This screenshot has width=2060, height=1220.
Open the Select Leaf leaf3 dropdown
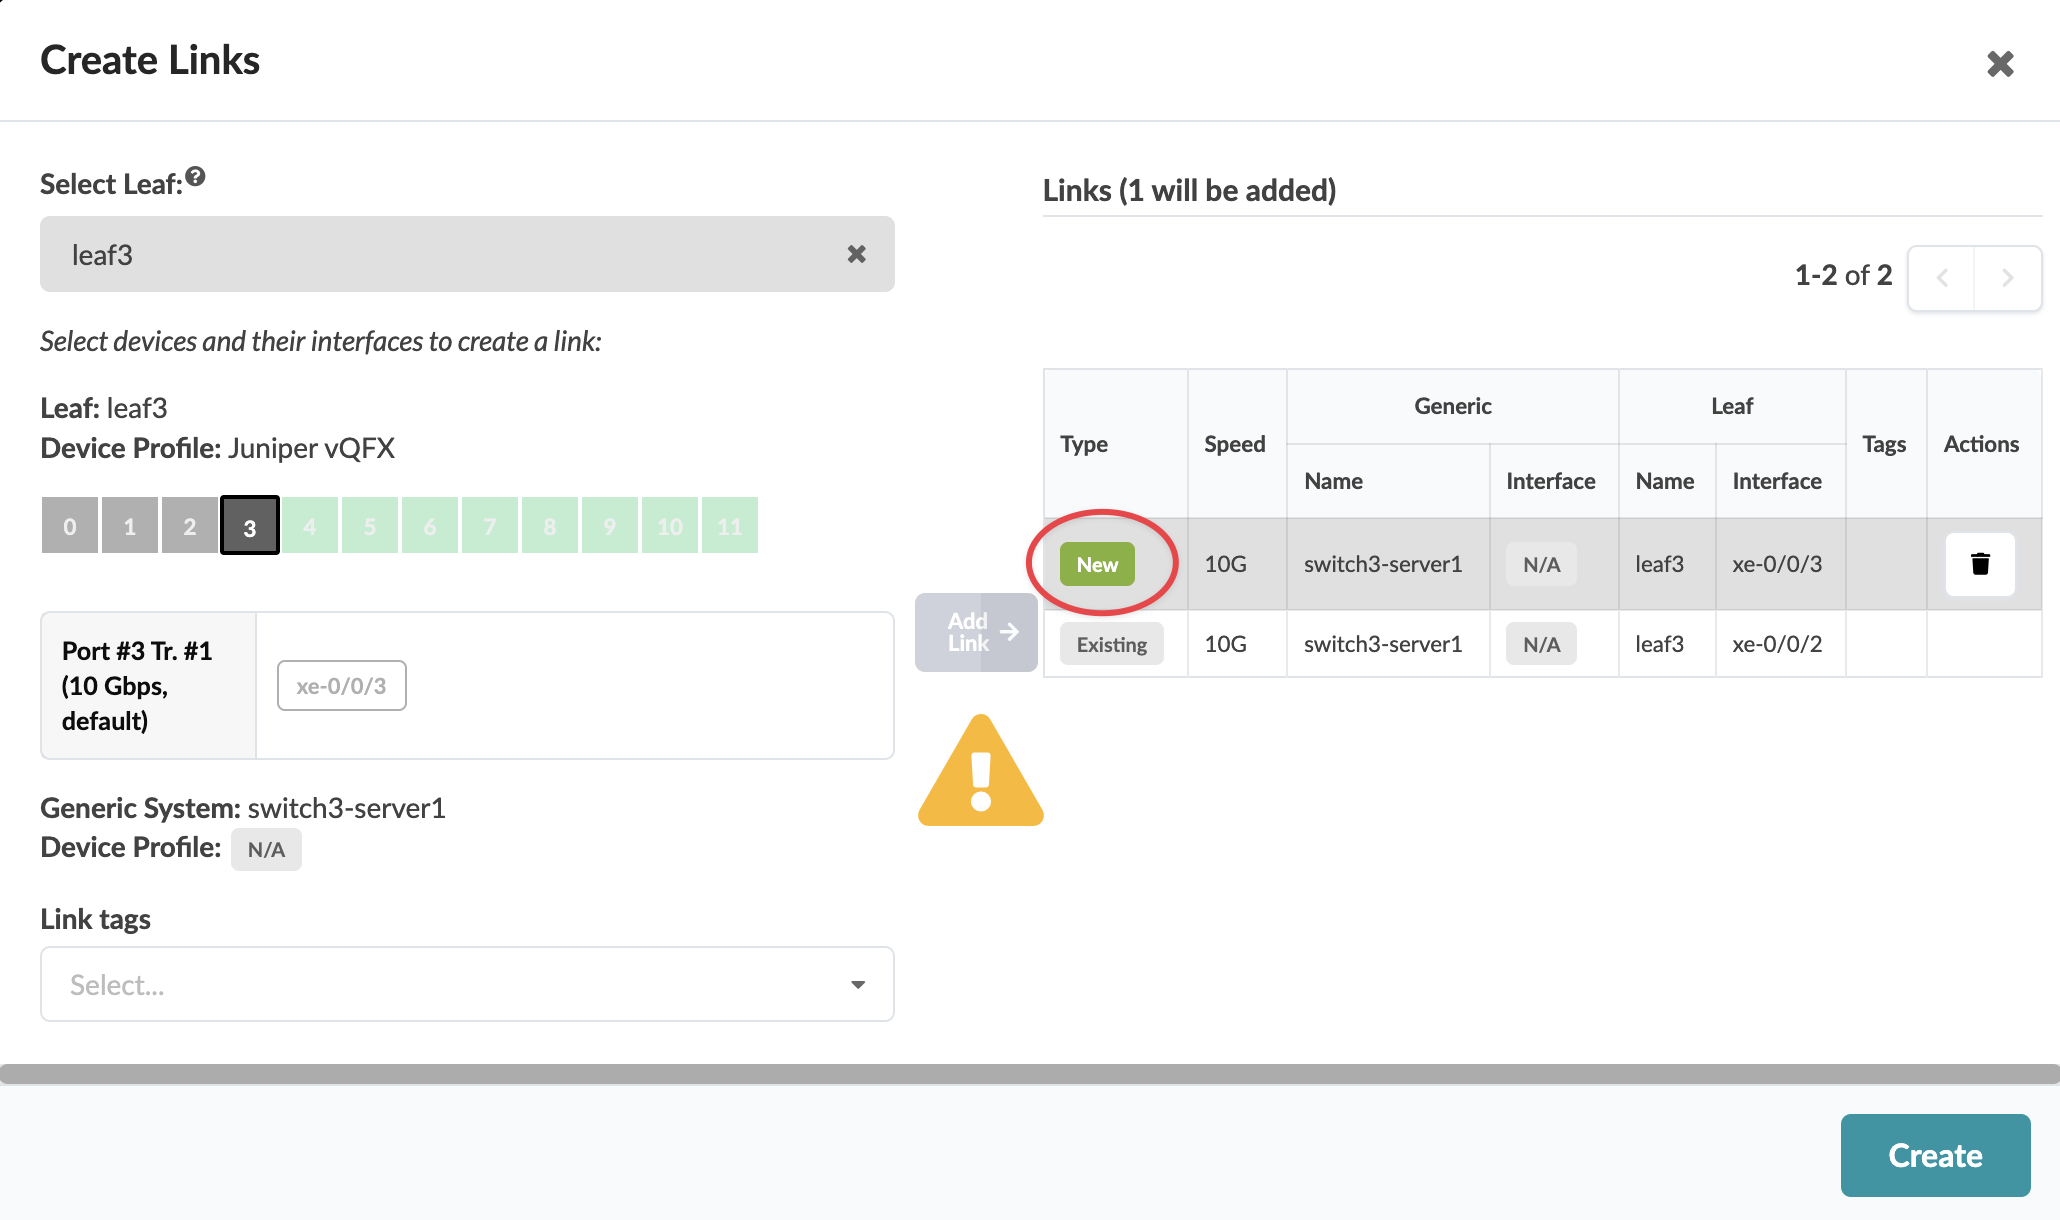coord(440,255)
